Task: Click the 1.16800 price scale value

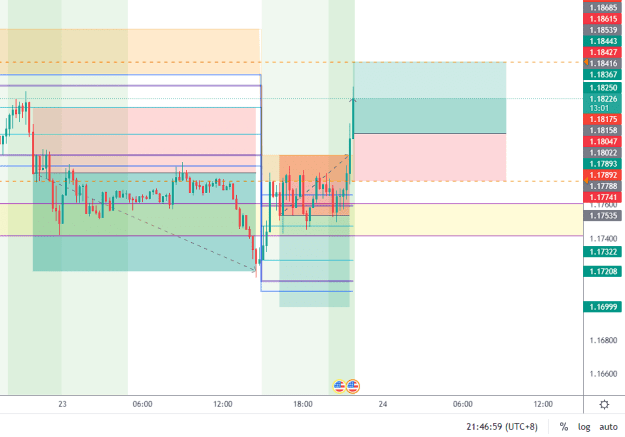Action: pos(603,341)
